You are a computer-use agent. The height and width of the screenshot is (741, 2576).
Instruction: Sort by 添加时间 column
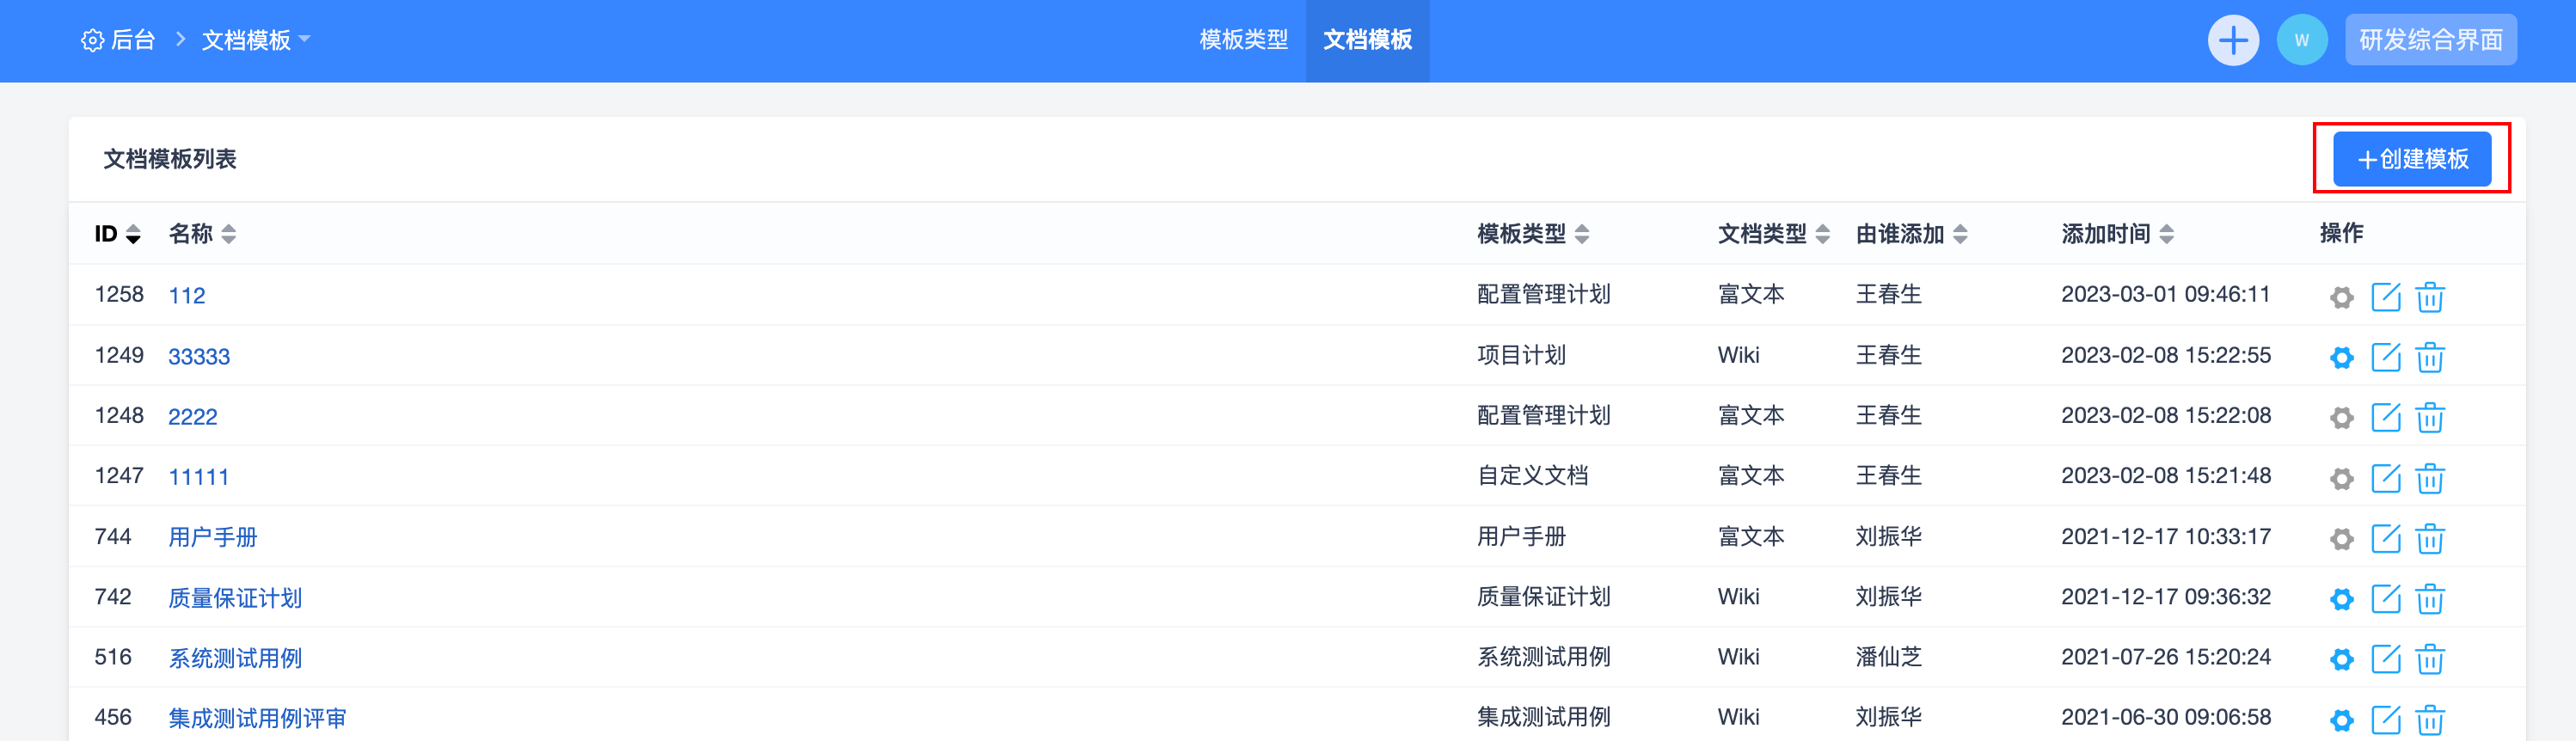(x=2166, y=234)
